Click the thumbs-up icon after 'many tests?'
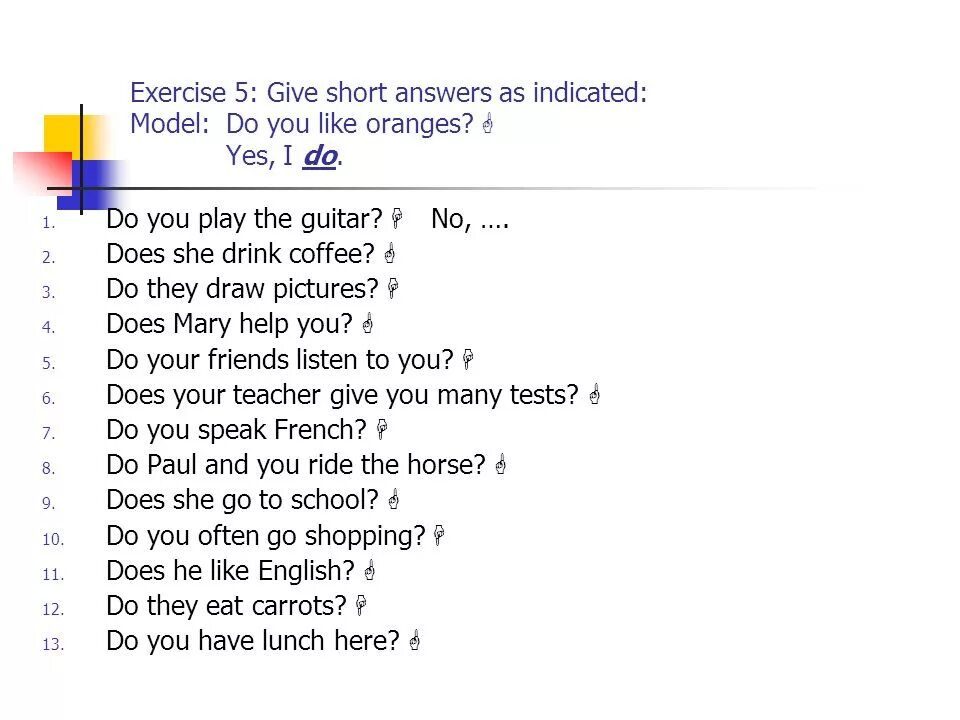960x720 pixels. tap(594, 394)
